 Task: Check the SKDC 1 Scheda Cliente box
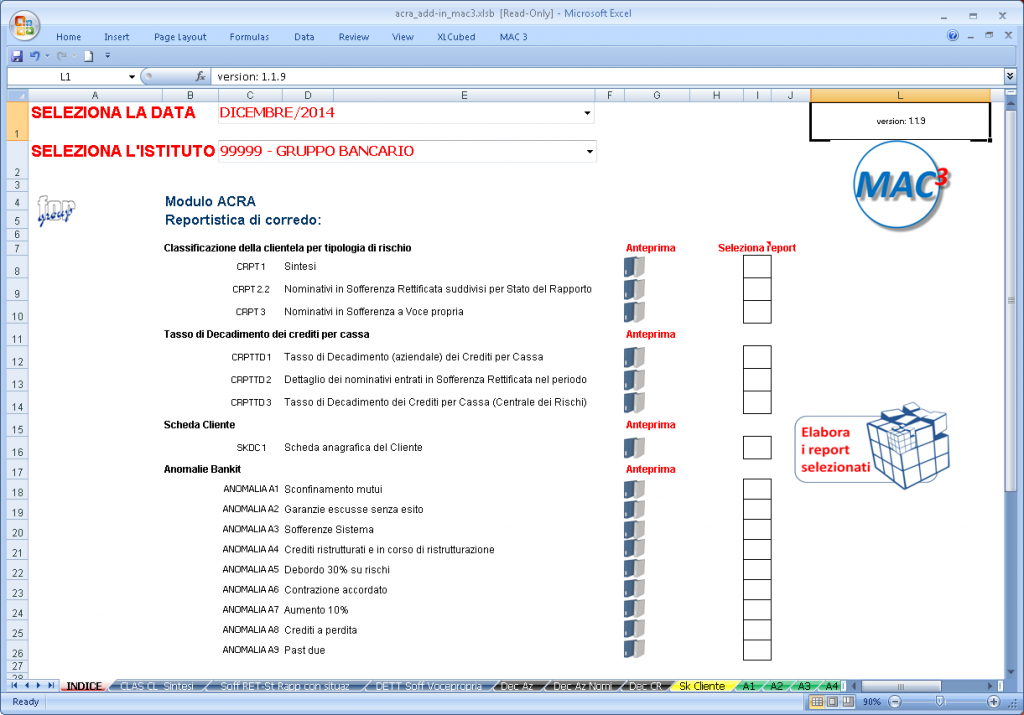point(757,447)
